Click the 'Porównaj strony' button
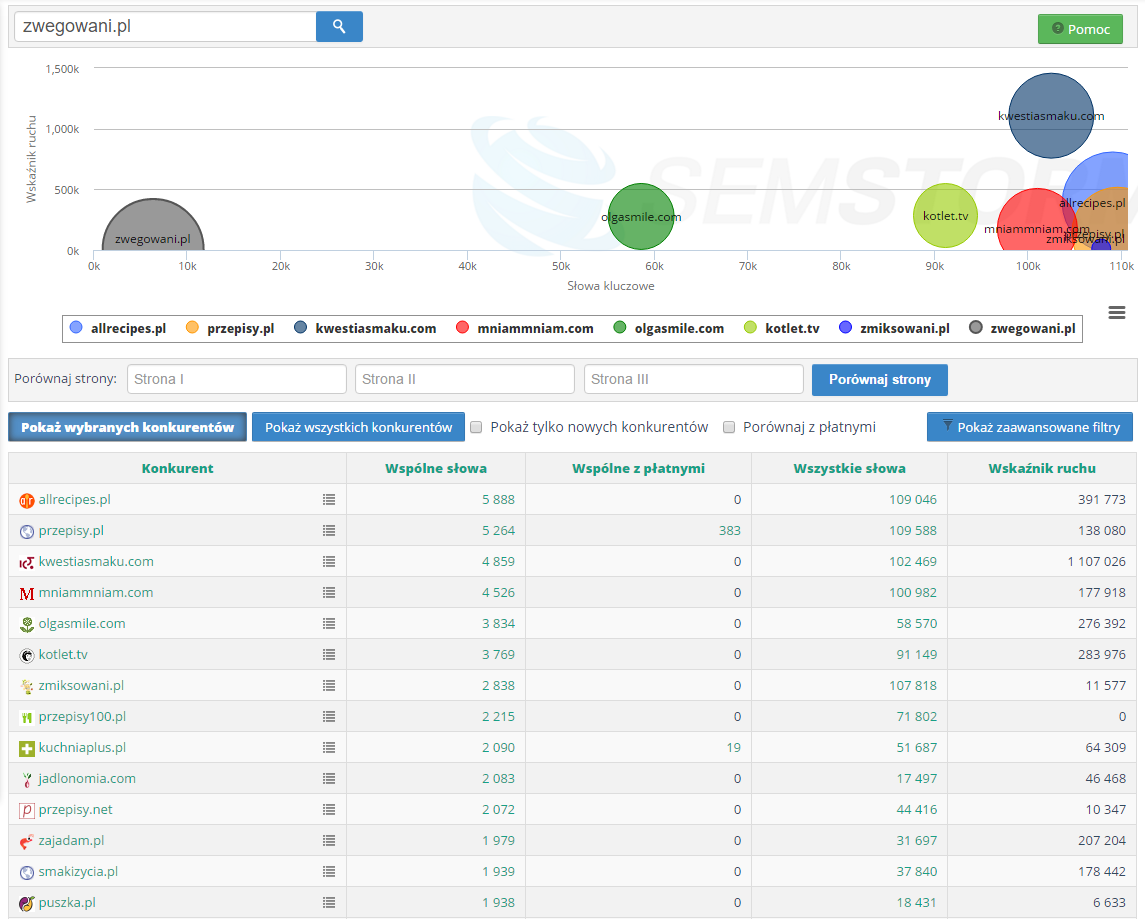1145x919 pixels. coord(880,380)
